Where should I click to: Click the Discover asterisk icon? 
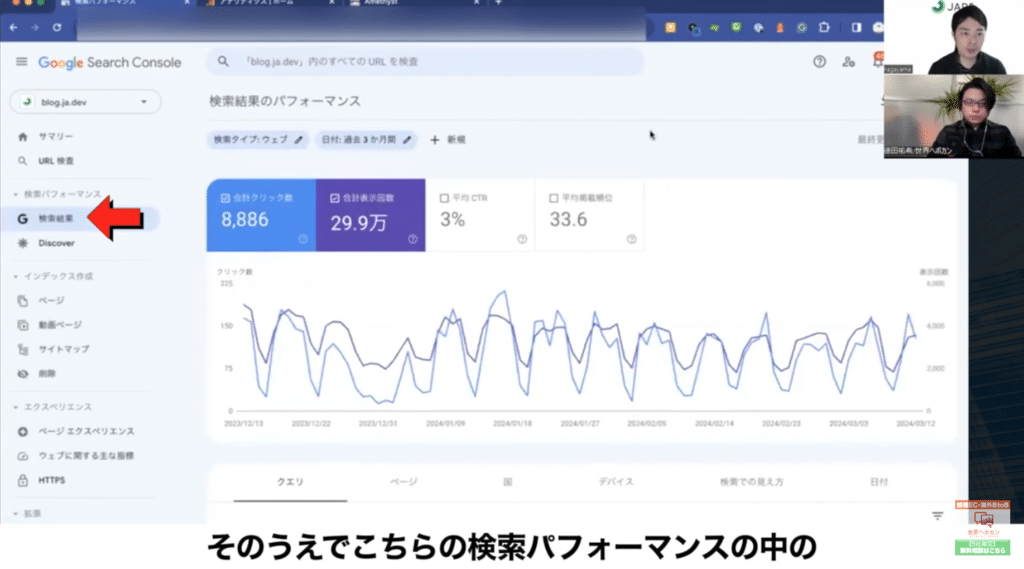click(x=23, y=243)
